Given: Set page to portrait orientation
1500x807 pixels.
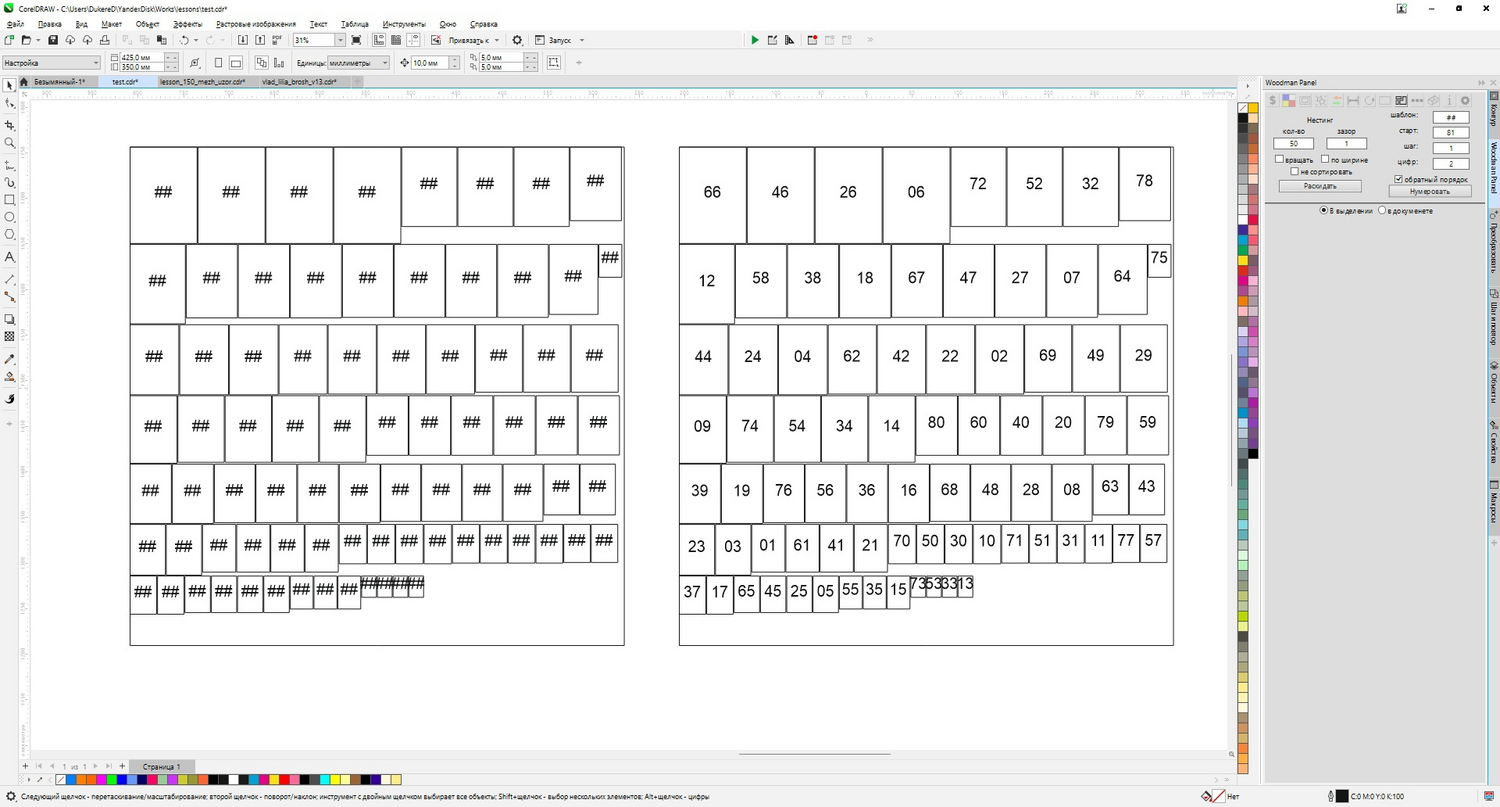Looking at the screenshot, I should [x=218, y=62].
